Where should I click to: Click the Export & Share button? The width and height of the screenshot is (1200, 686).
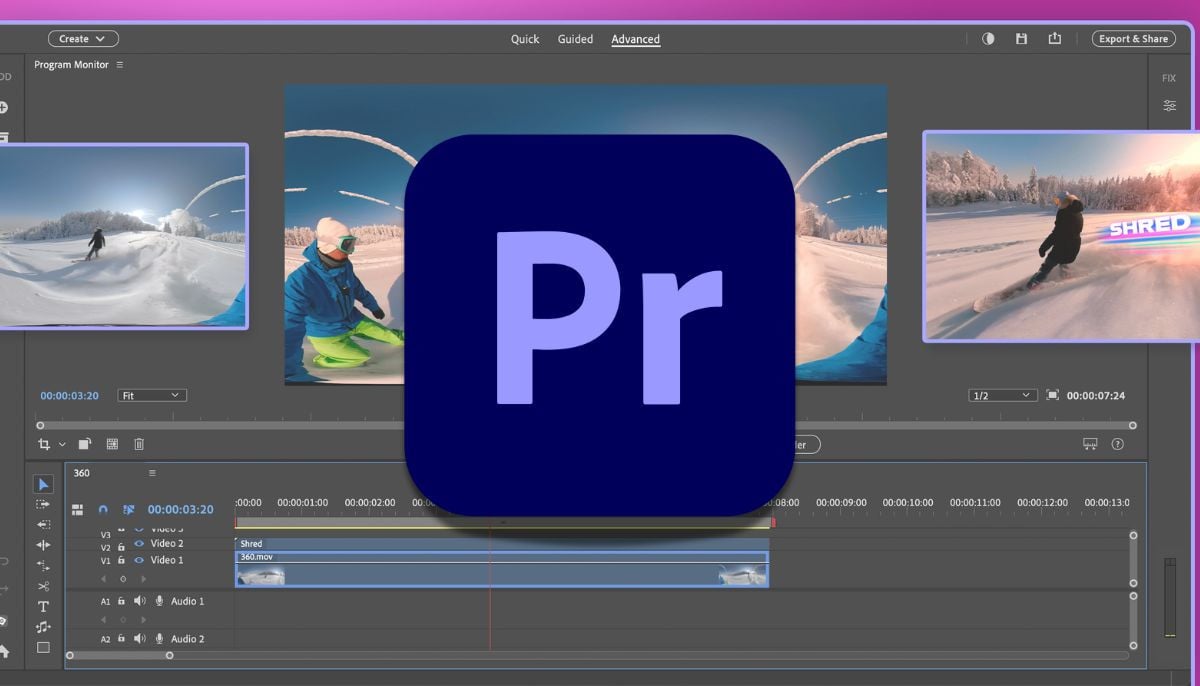(x=1134, y=39)
